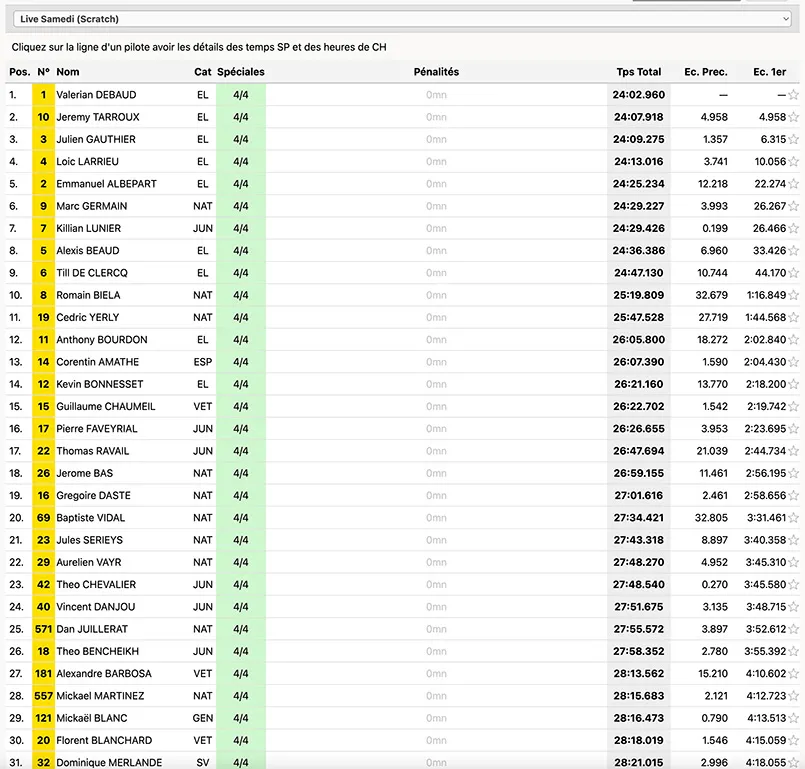The width and height of the screenshot is (805, 769).
Task: Star Dan JUILLERAT's row
Action: pos(793,629)
